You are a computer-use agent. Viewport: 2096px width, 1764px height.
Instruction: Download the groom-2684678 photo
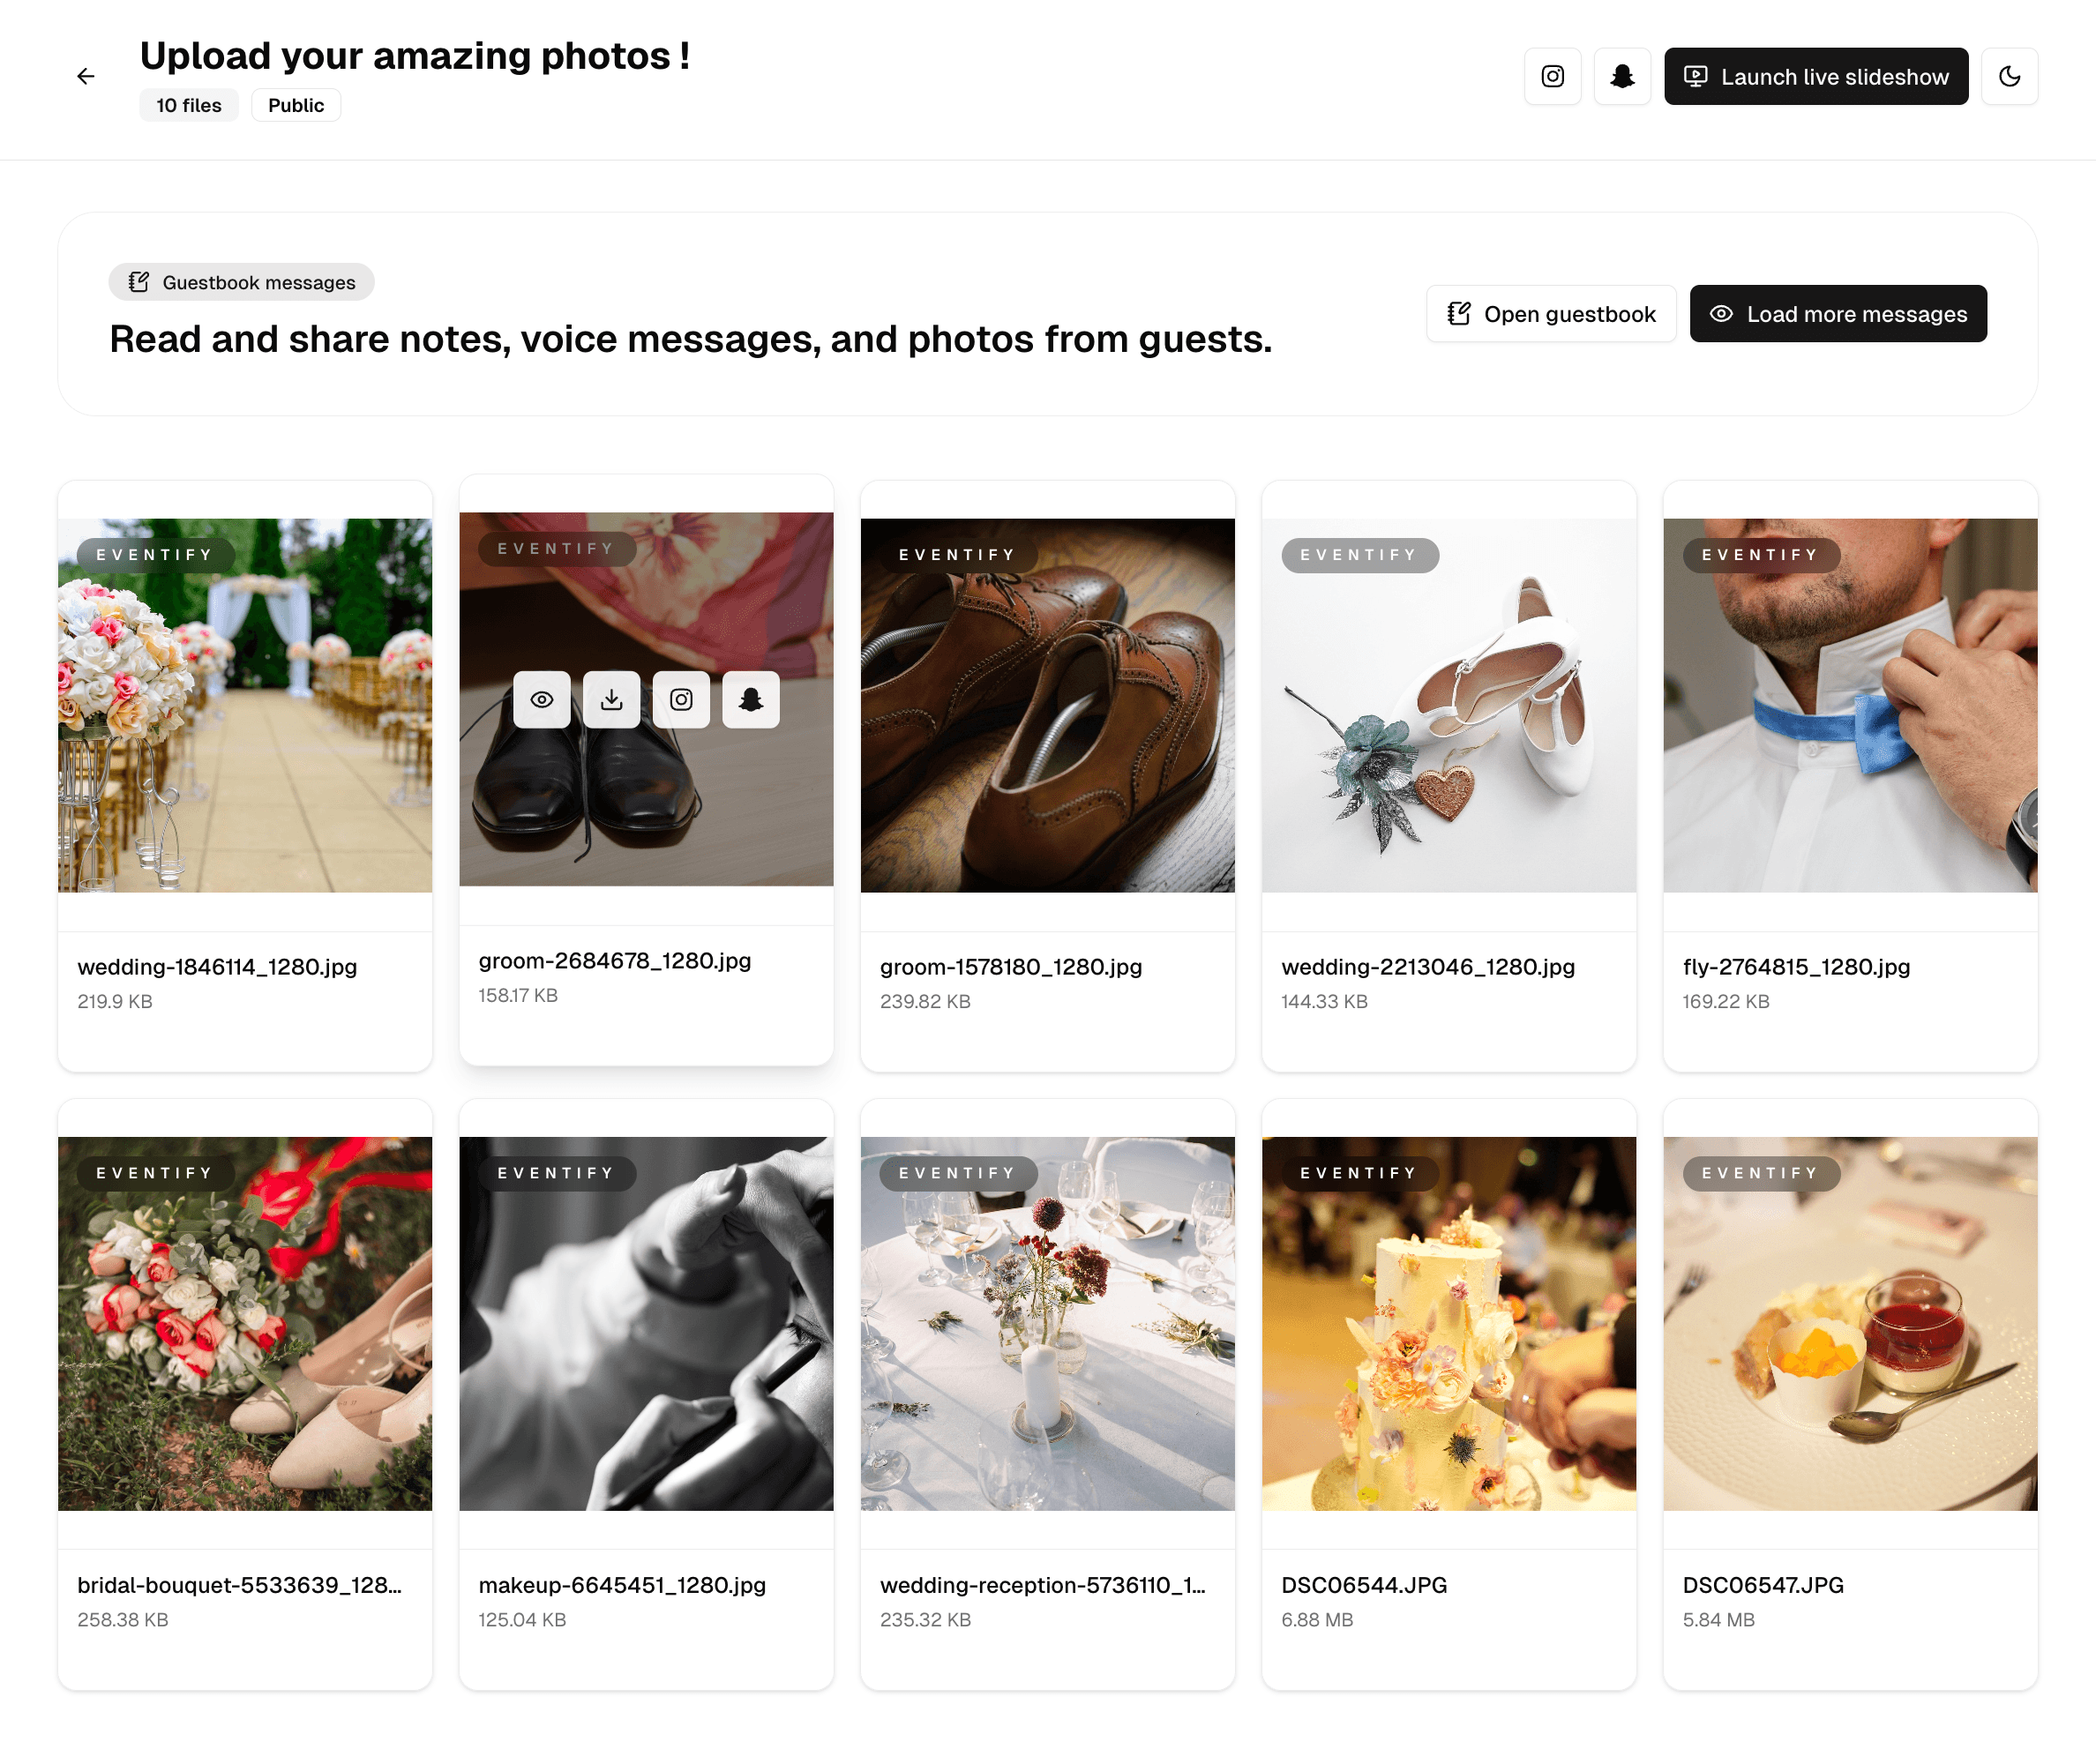pos(612,700)
